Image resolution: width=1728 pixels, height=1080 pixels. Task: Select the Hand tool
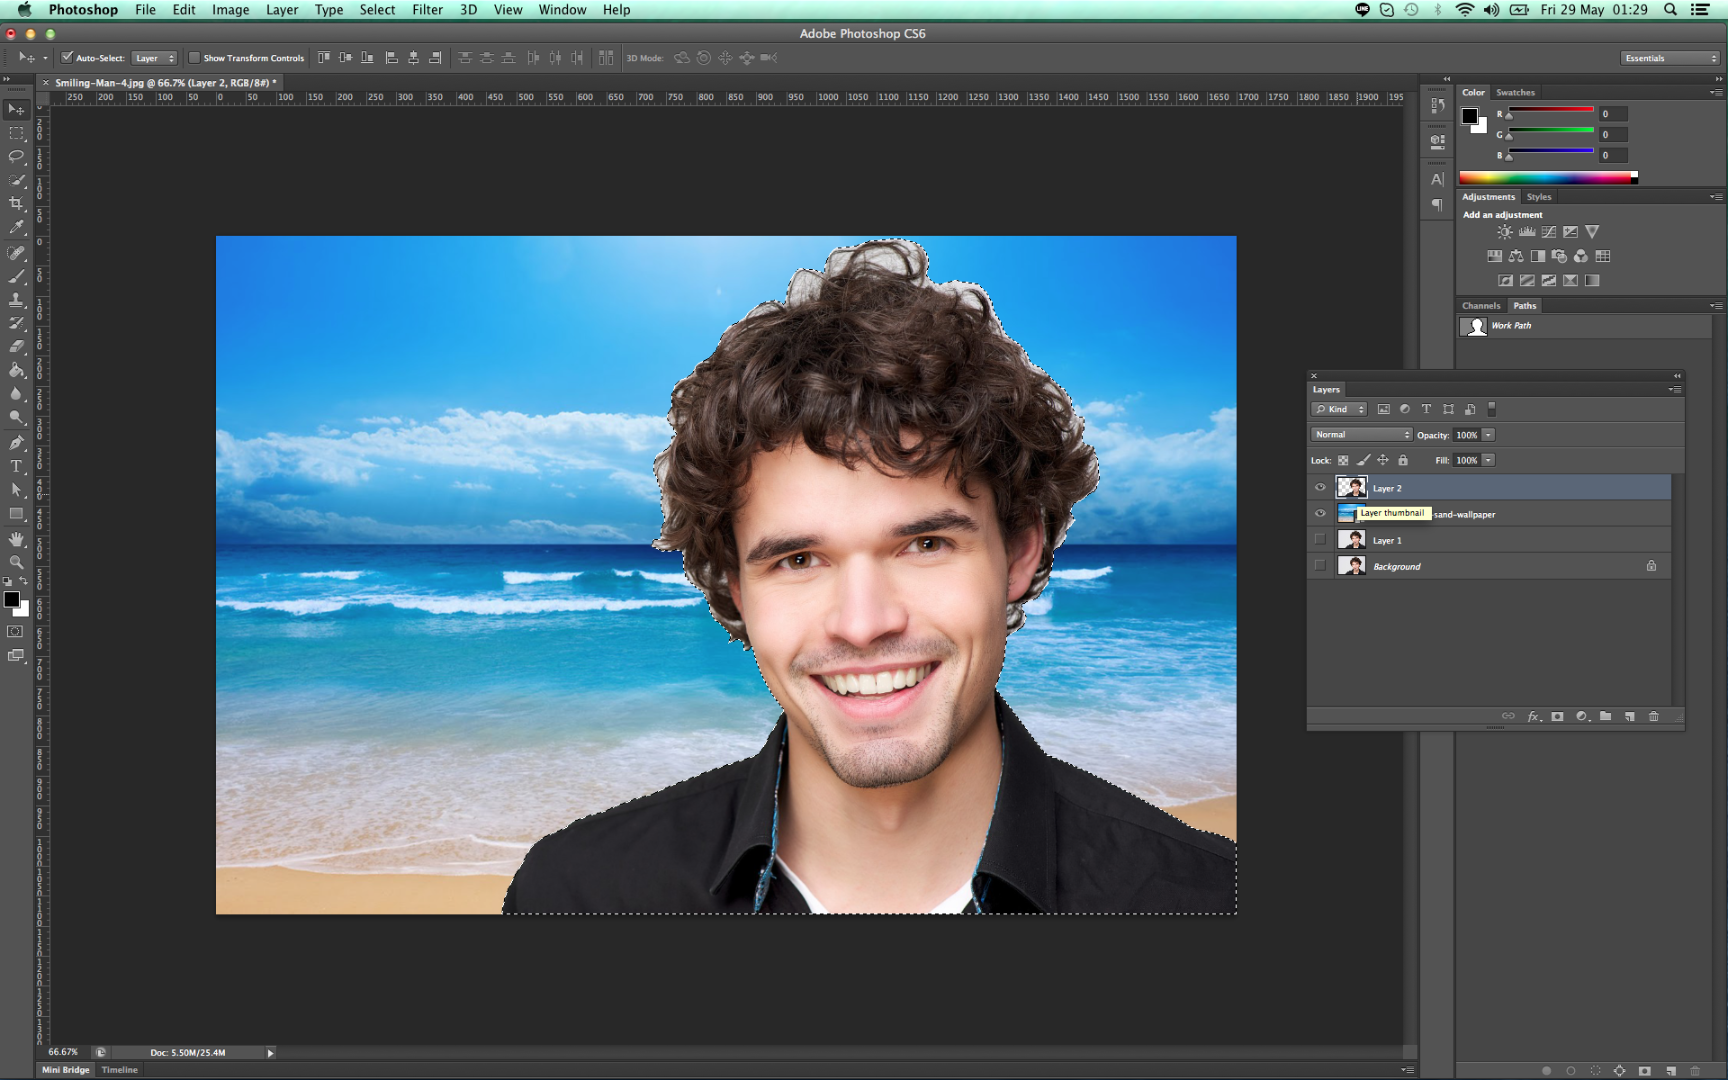16,539
